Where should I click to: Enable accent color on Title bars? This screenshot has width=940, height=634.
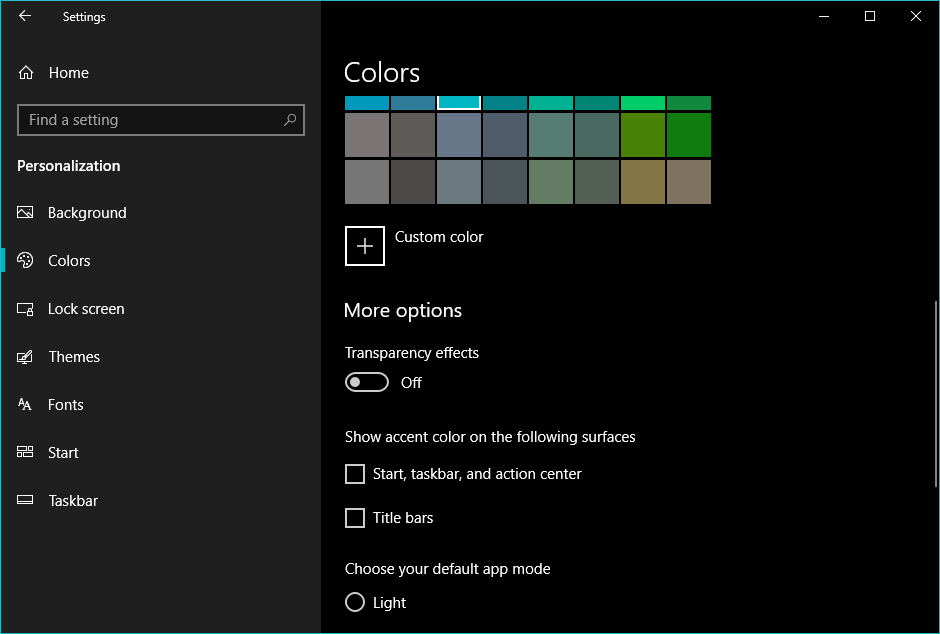tap(355, 518)
